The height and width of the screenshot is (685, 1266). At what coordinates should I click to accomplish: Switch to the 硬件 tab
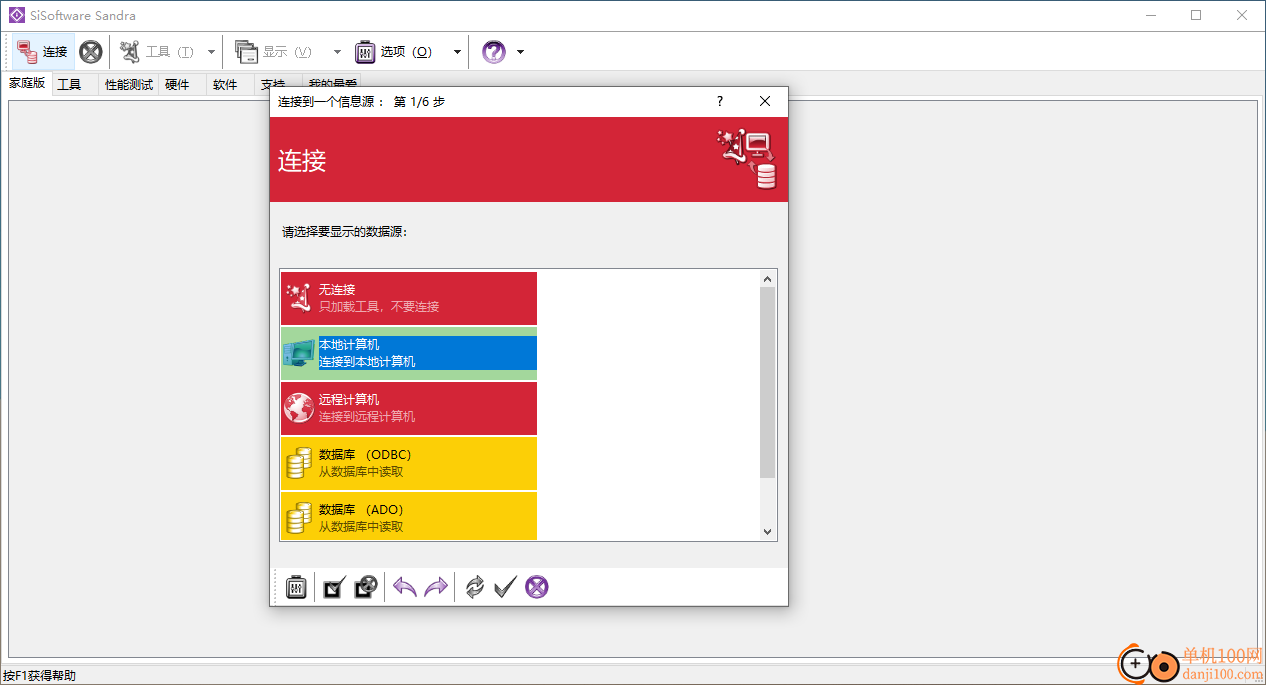point(177,85)
